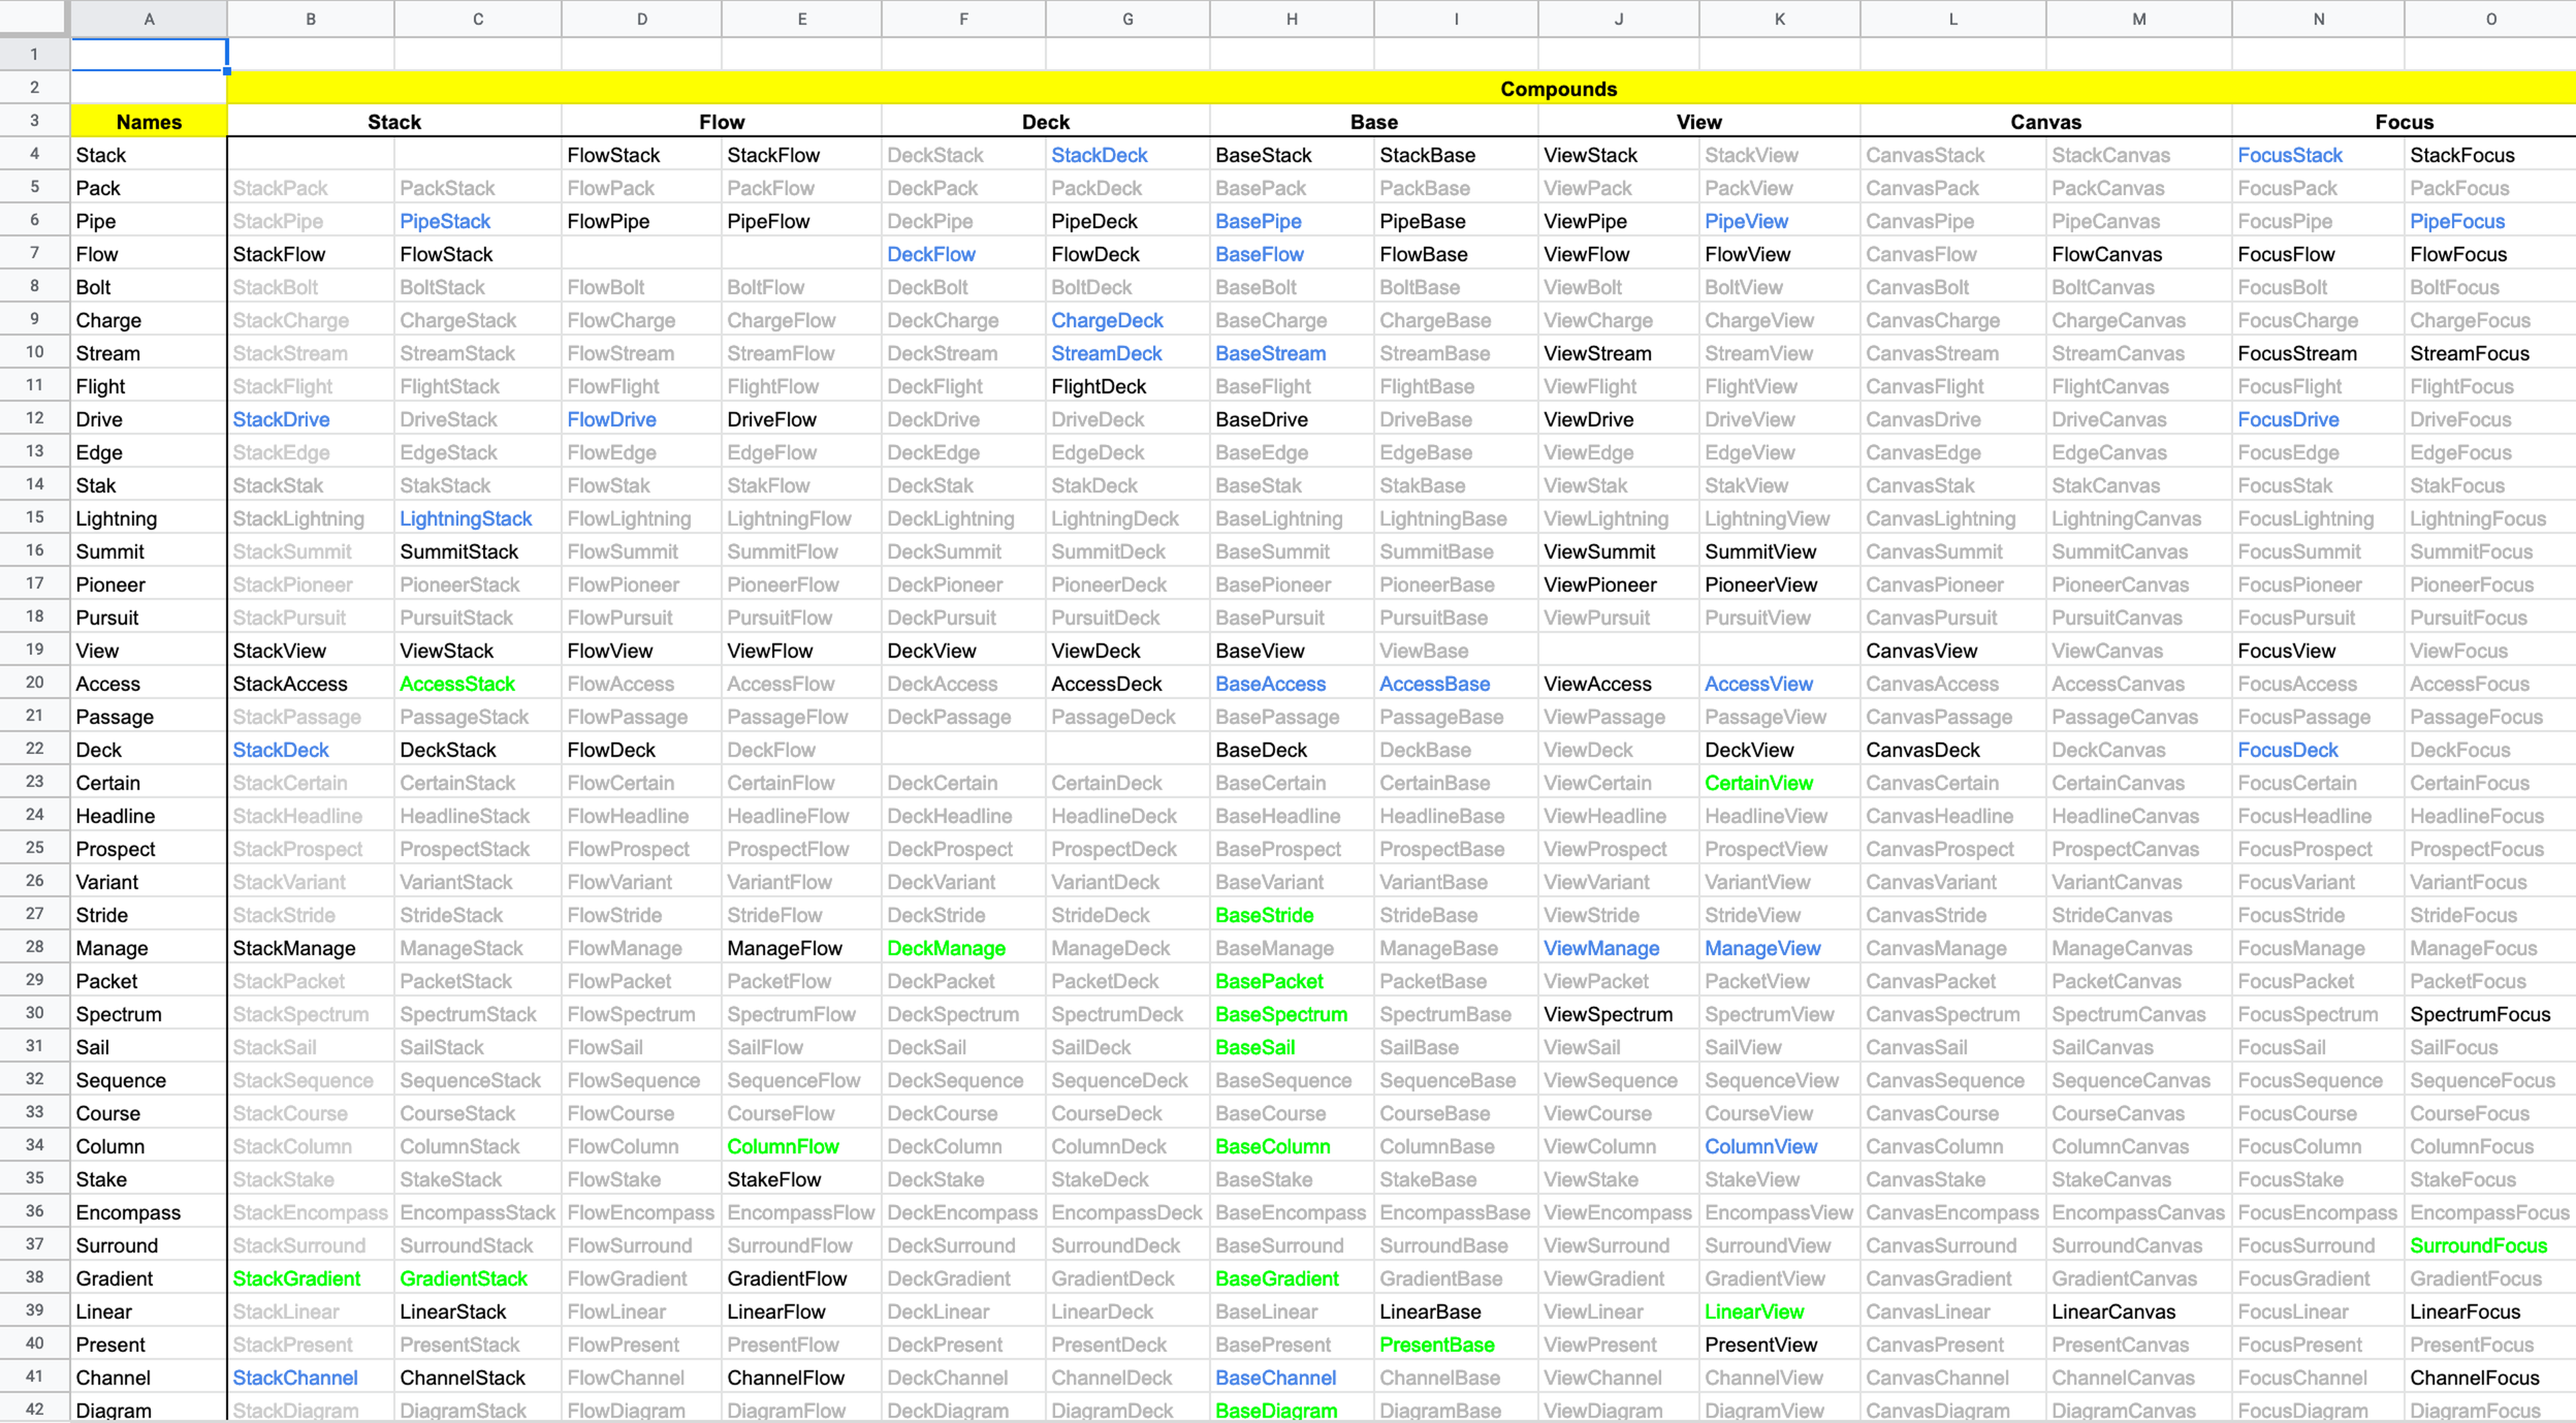Select row 2 header
Screen dimensions: 2576x1423
(34, 88)
